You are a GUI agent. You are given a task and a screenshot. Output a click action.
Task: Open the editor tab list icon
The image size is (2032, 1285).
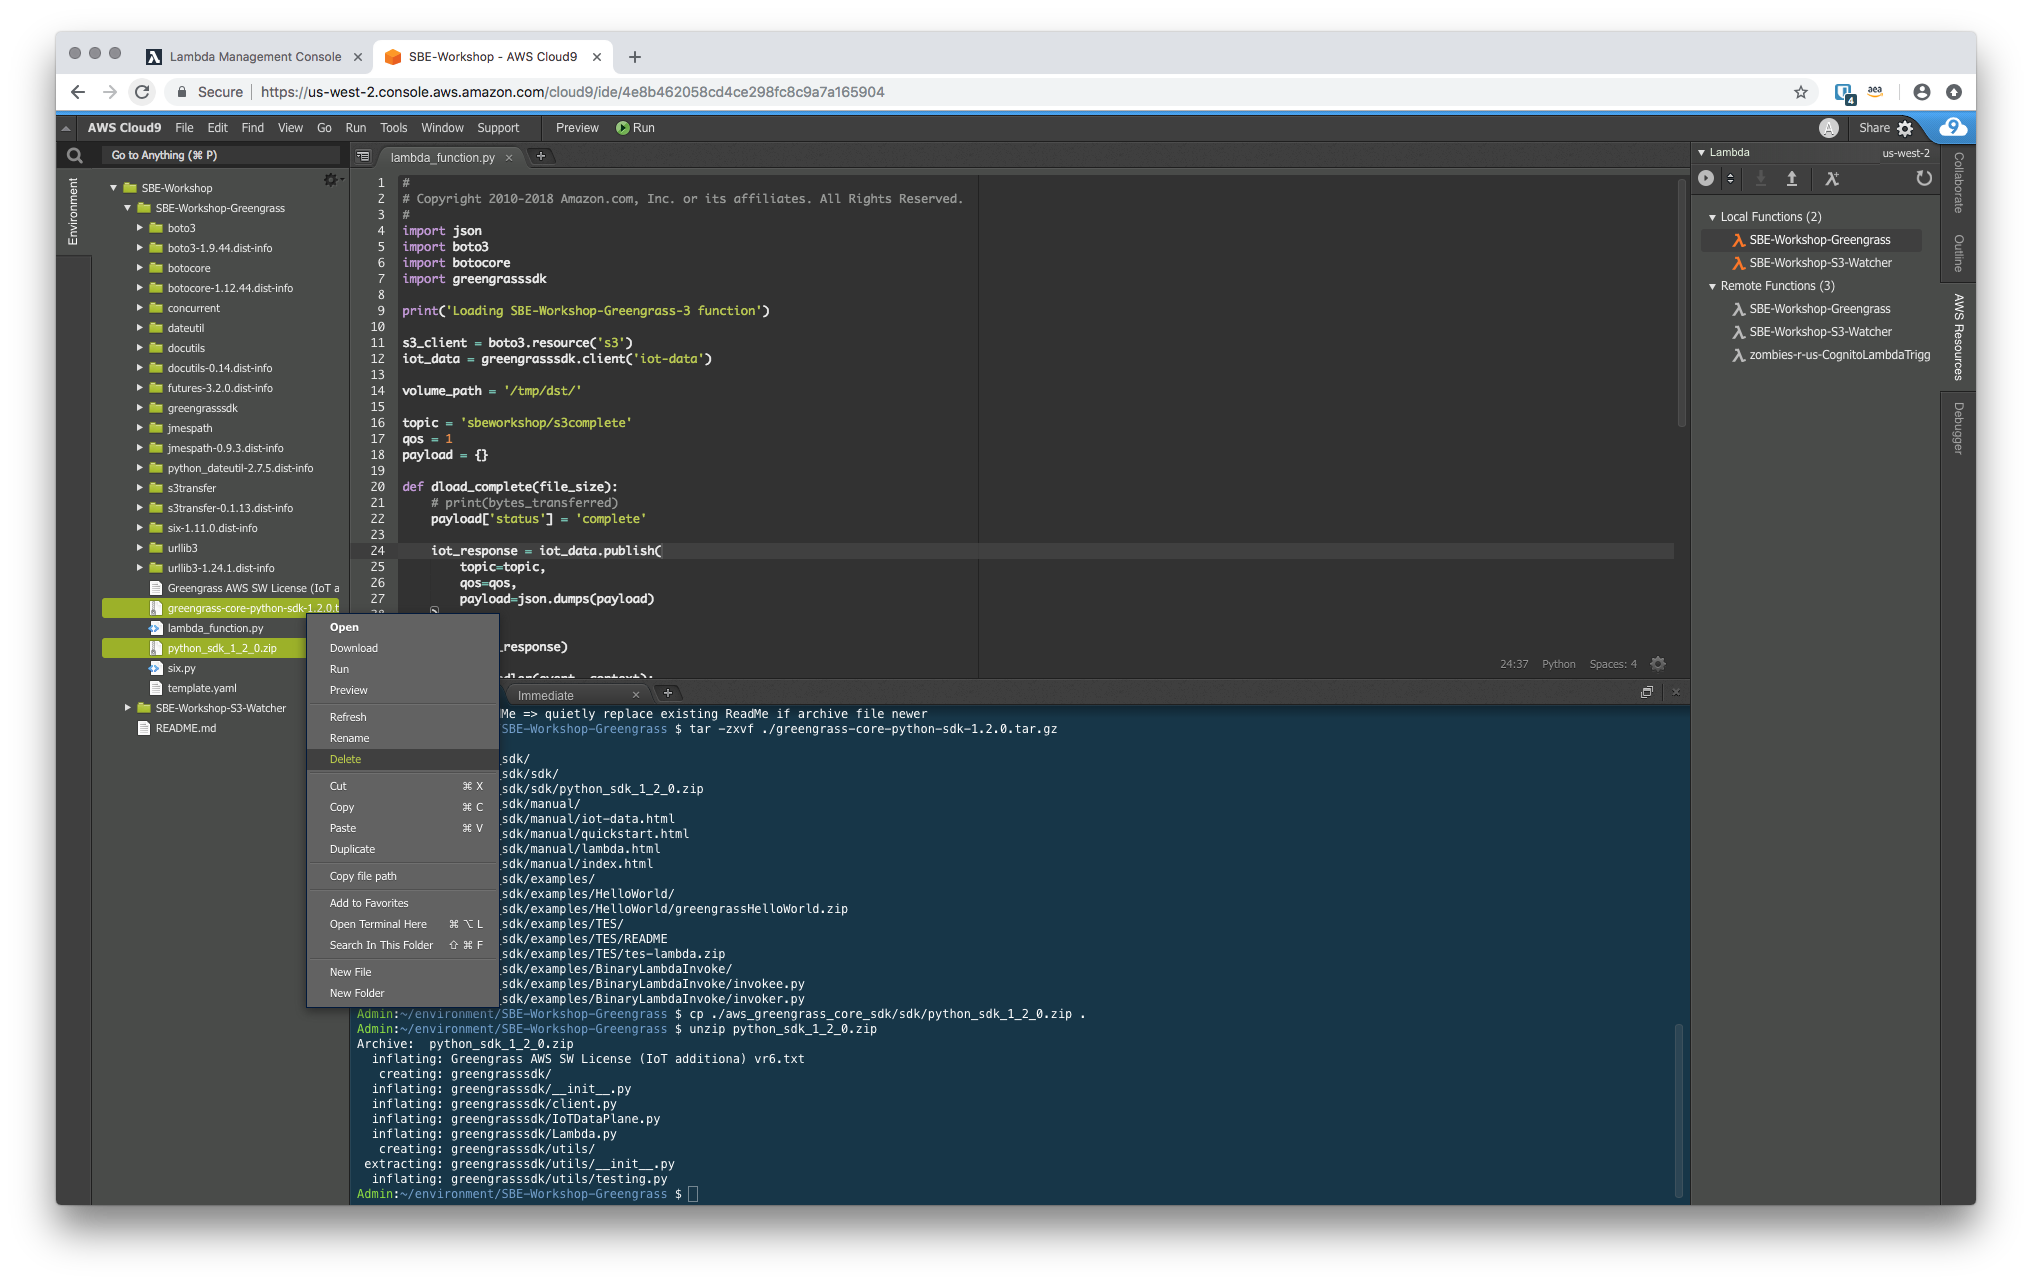(x=363, y=156)
